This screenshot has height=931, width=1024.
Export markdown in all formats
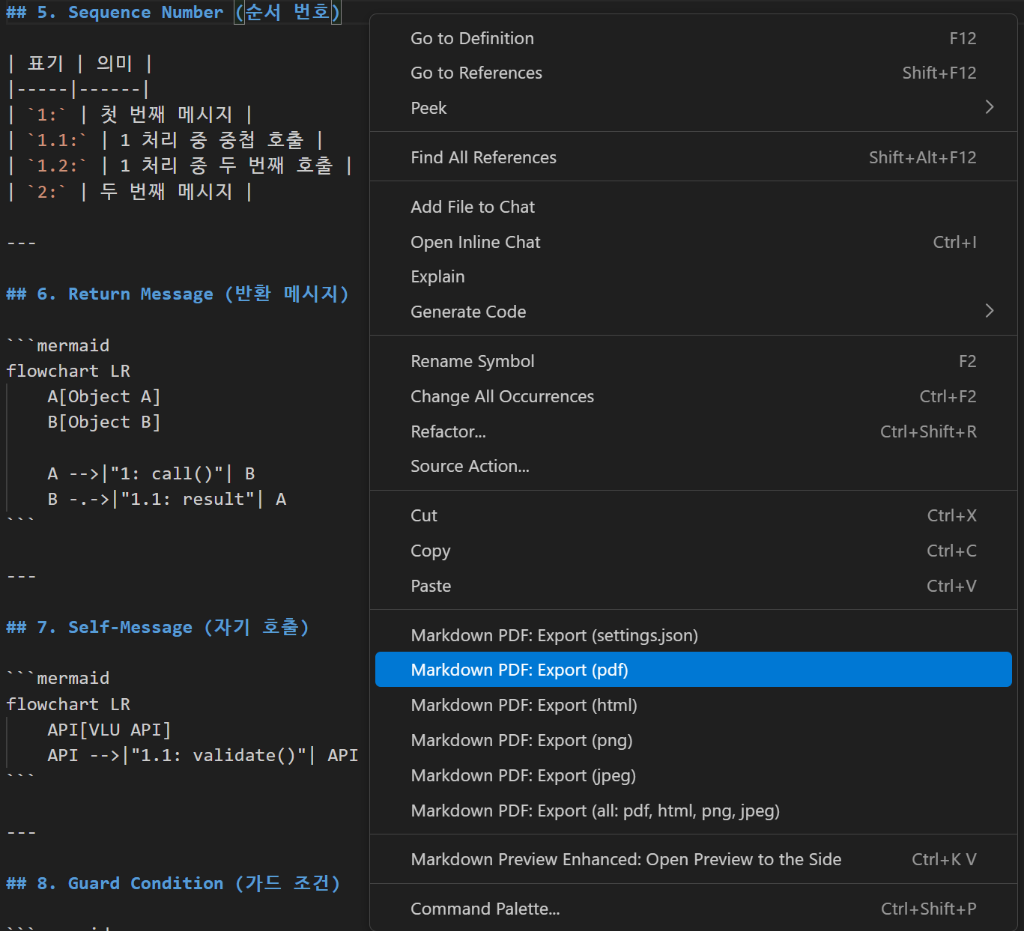(x=594, y=810)
